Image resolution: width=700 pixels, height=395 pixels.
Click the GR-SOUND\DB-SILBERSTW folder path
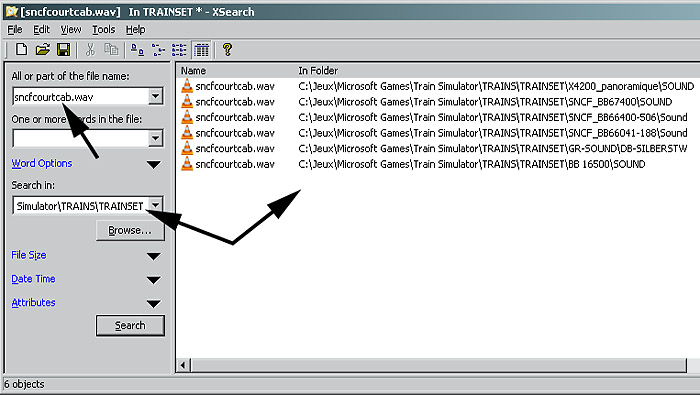(493, 149)
